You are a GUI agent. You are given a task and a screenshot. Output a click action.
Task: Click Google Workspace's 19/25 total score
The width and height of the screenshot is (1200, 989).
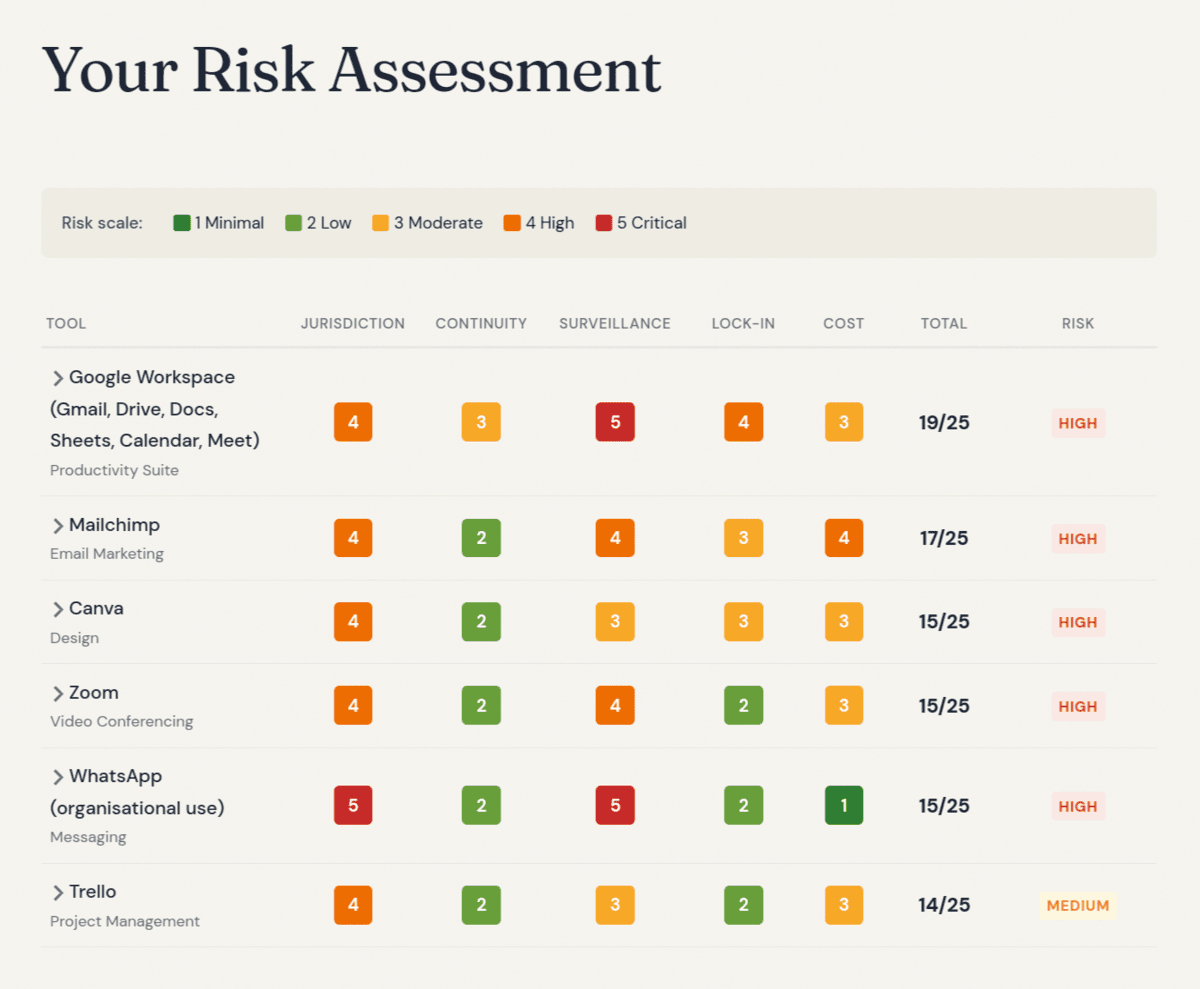pyautogui.click(x=943, y=422)
